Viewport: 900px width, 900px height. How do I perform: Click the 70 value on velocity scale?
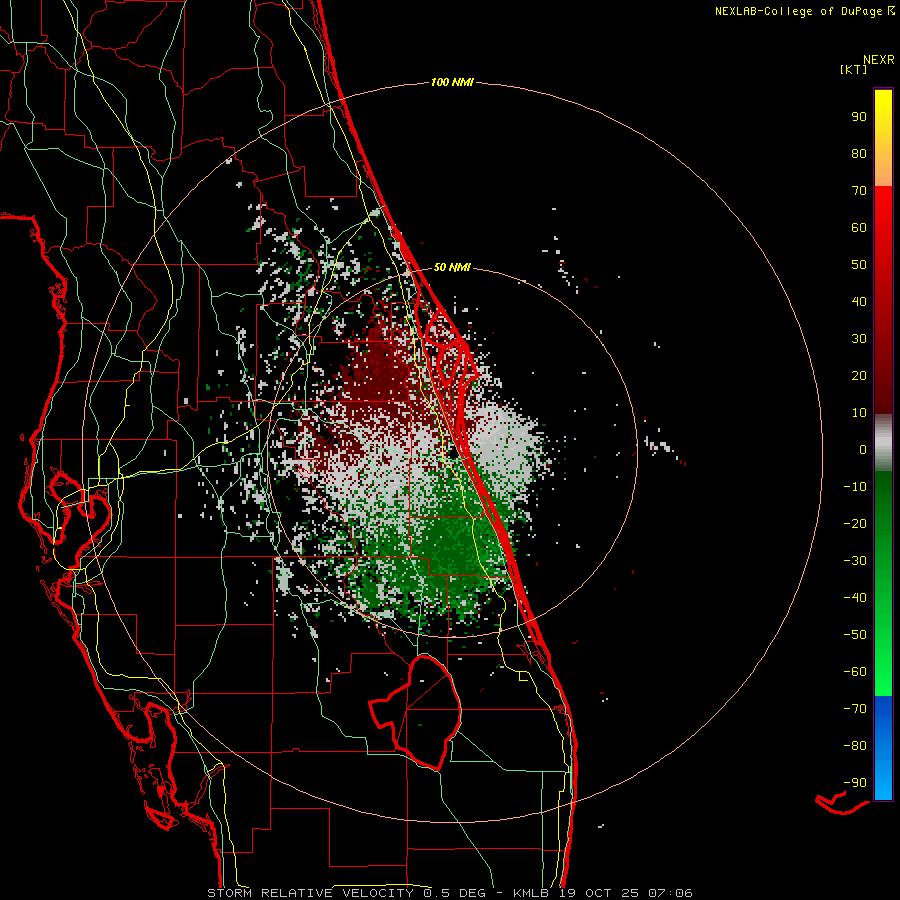(x=859, y=191)
